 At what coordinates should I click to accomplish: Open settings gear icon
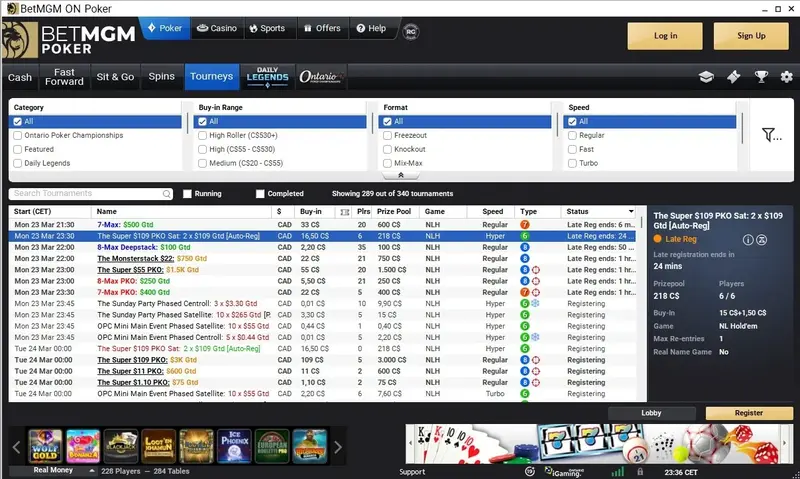(x=787, y=77)
